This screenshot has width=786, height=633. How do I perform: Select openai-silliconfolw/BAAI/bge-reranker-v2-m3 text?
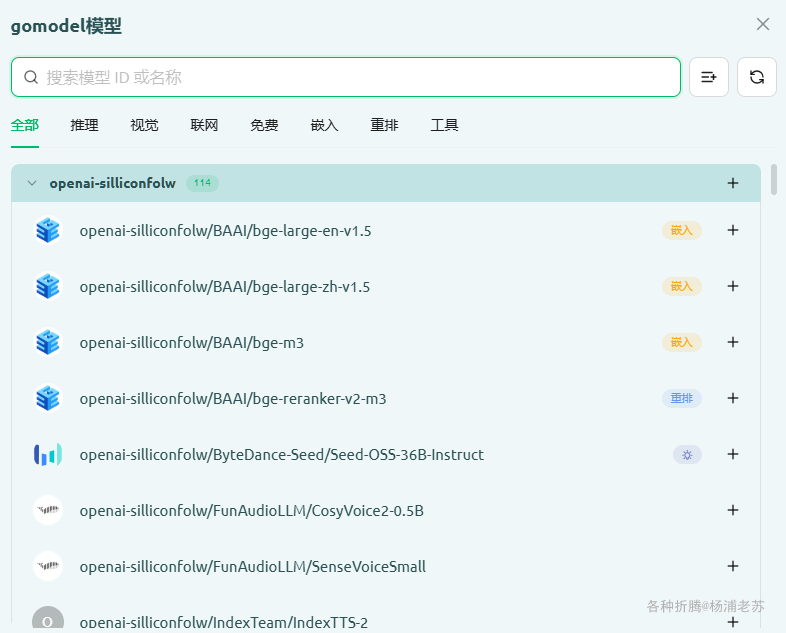pyautogui.click(x=233, y=399)
